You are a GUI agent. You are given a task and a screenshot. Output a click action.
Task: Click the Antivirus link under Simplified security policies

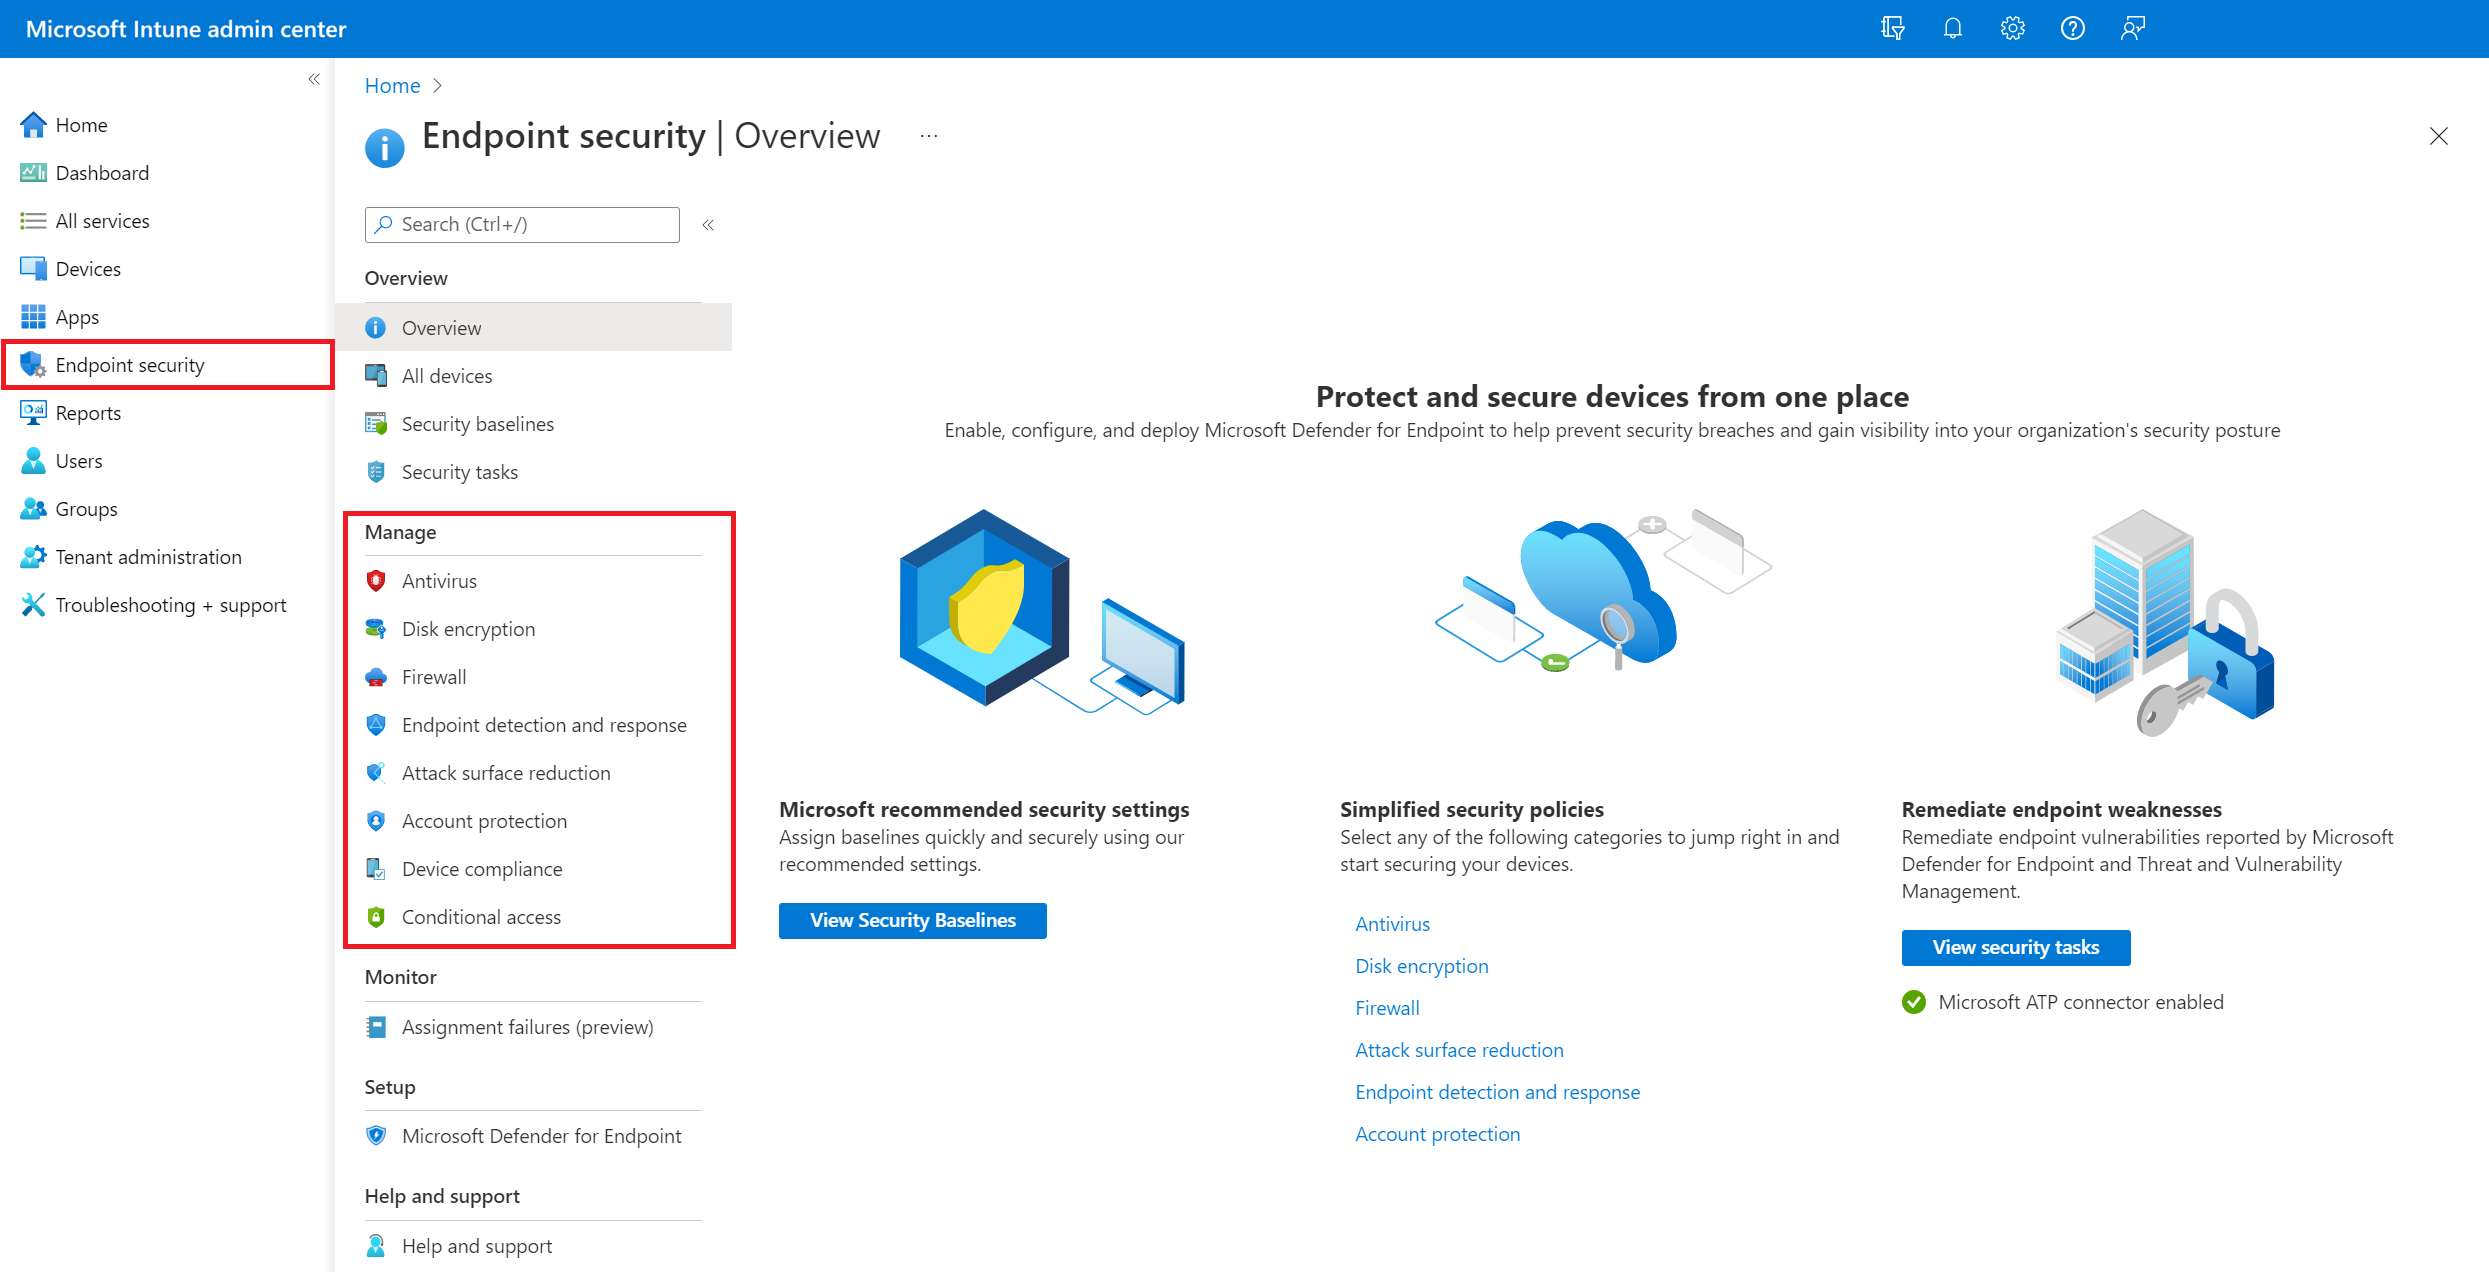click(x=1391, y=922)
